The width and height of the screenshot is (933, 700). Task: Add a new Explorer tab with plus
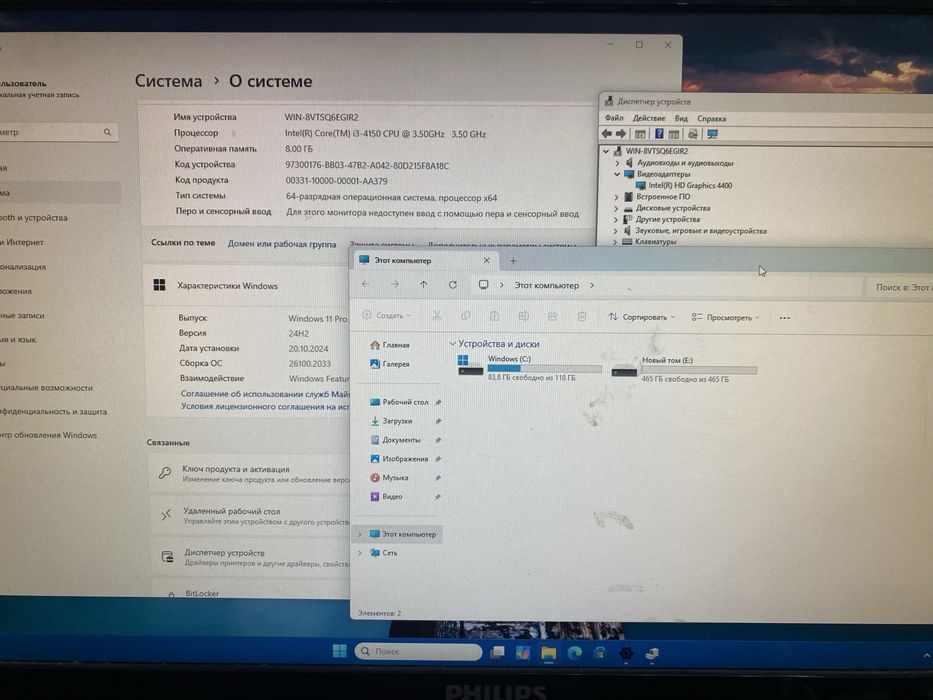(x=514, y=260)
